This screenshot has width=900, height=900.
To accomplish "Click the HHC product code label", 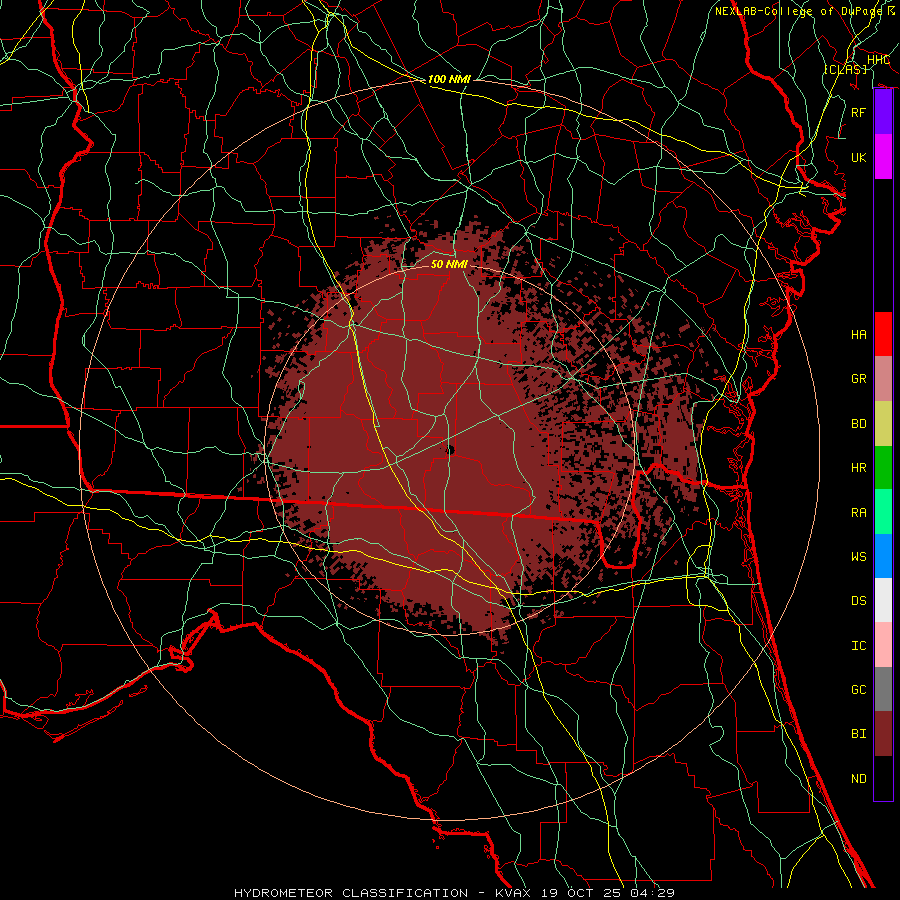I will click(x=878, y=60).
